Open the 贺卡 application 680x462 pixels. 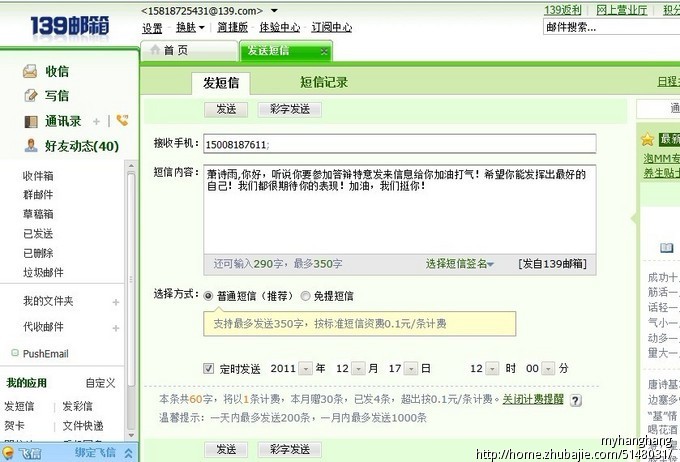[14, 426]
